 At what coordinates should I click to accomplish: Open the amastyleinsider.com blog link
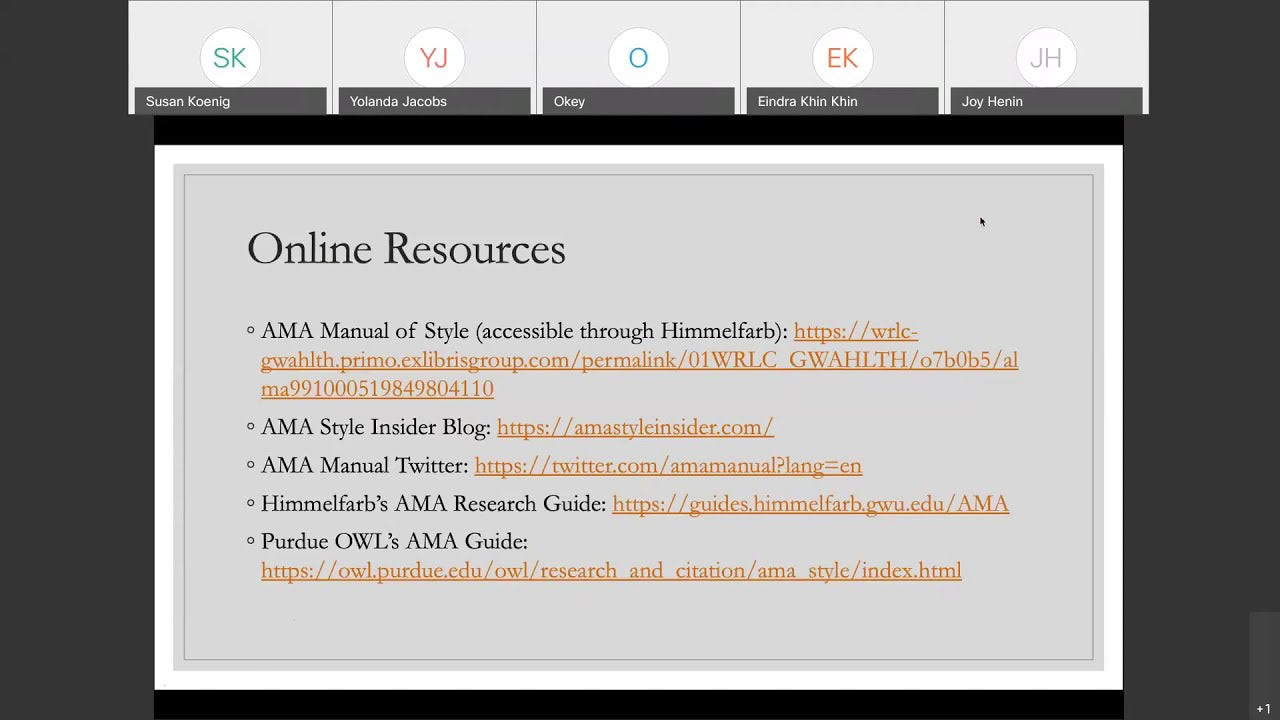coord(635,427)
